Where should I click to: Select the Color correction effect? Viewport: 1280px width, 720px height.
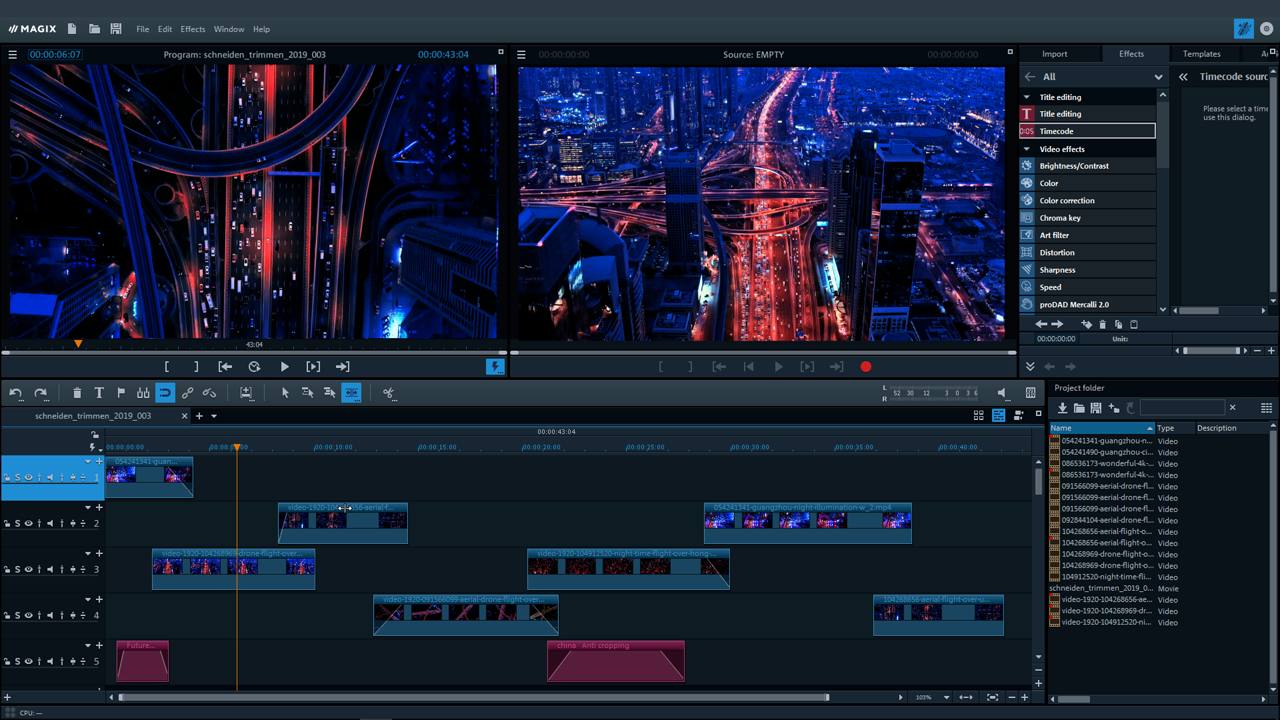1087,201
